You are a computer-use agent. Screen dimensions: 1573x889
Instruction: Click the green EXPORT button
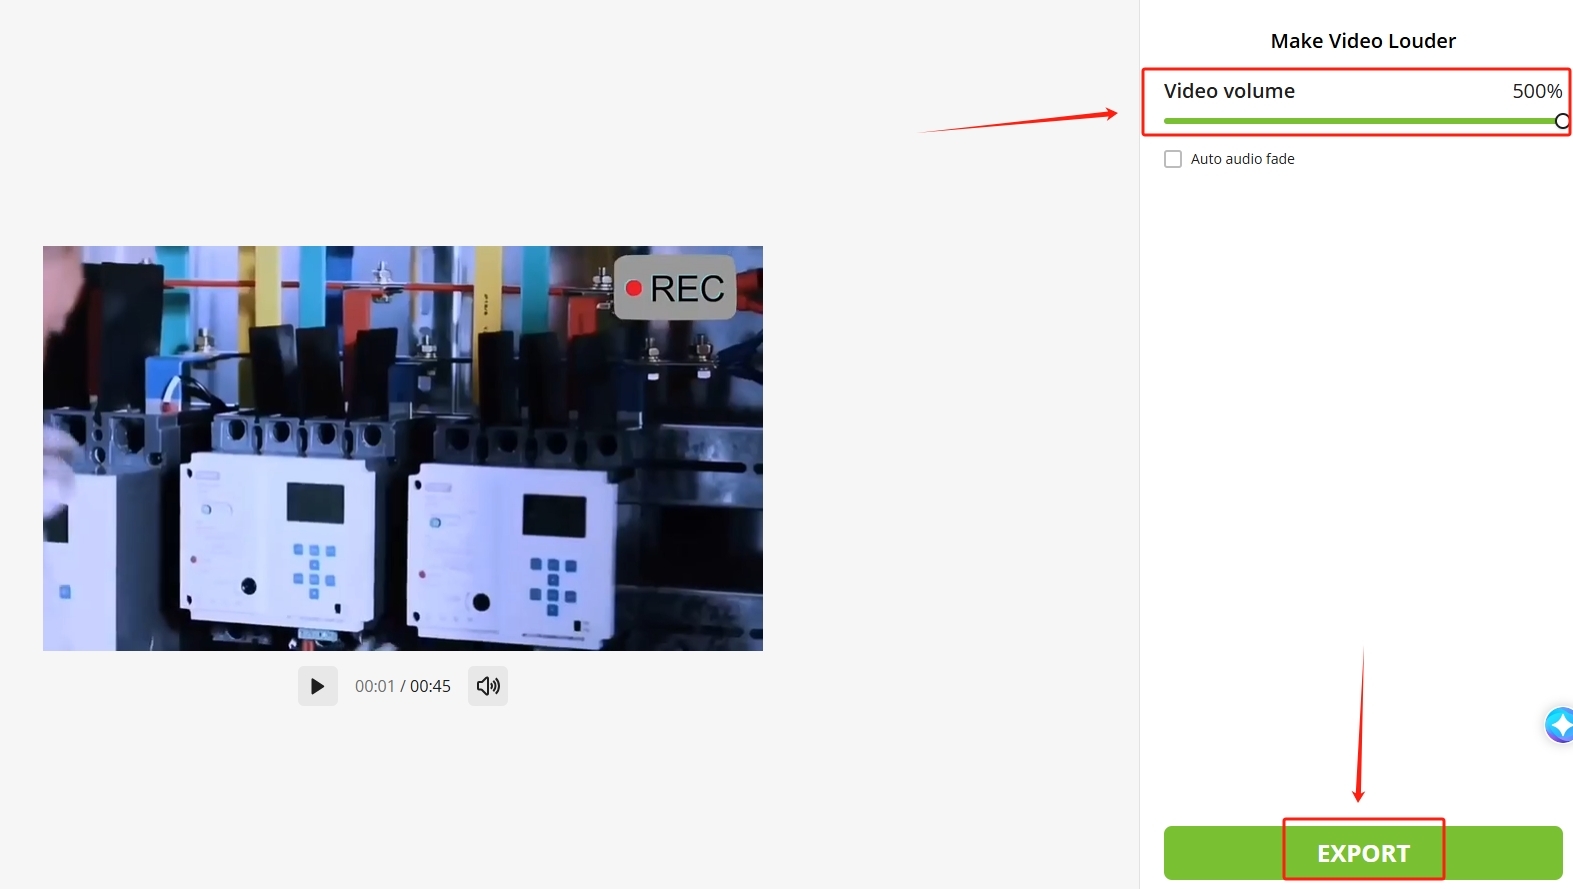point(1363,853)
